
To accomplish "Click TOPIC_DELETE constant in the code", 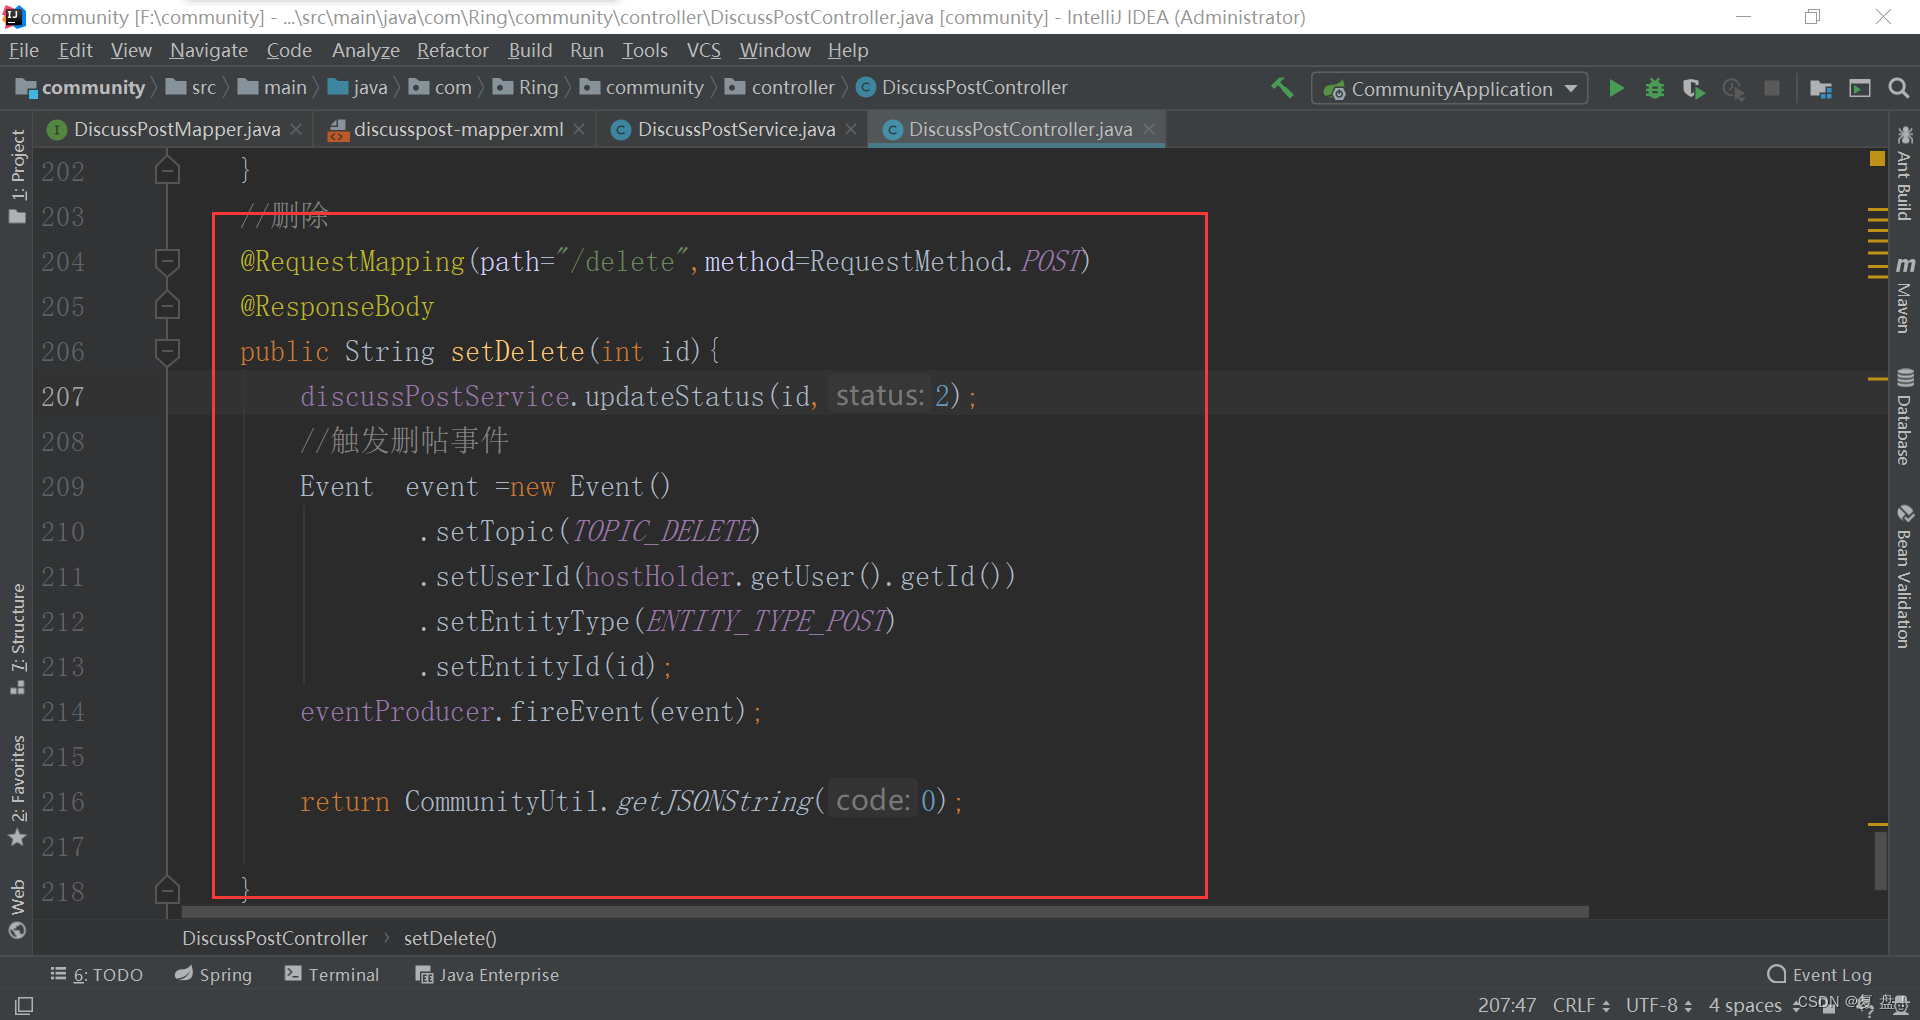I will pyautogui.click(x=661, y=531).
